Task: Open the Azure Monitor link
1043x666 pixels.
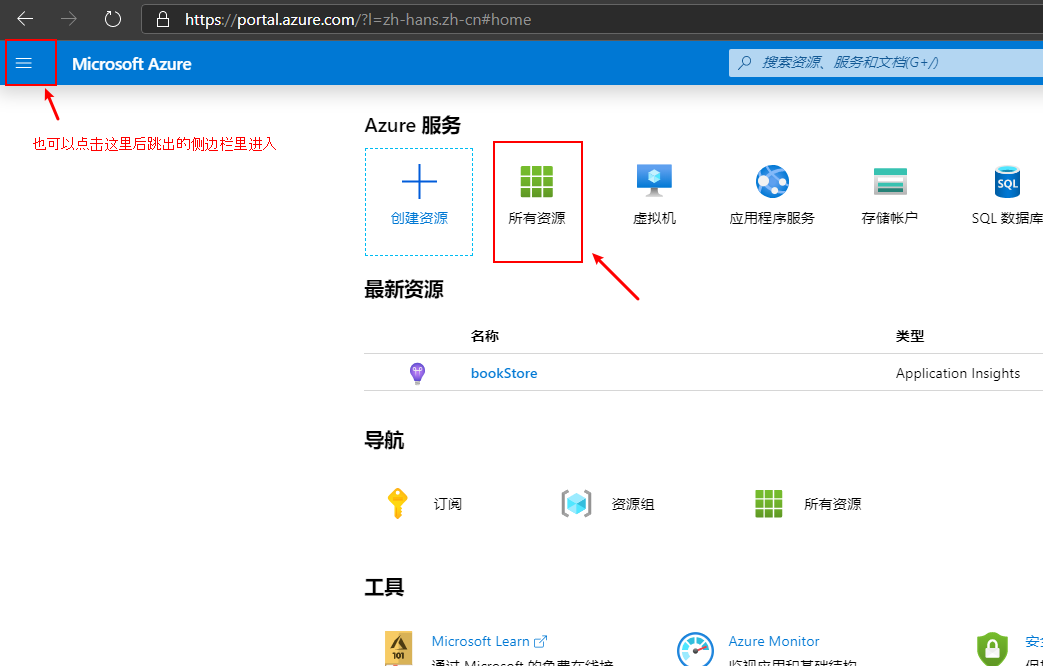Action: [774, 641]
